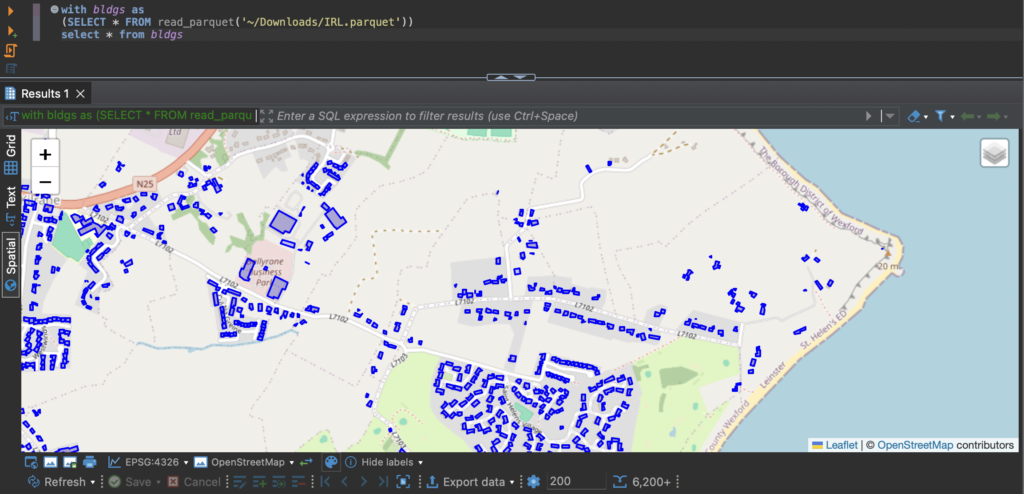Go to the last row icon
The width and height of the screenshot is (1024, 494).
(384, 482)
